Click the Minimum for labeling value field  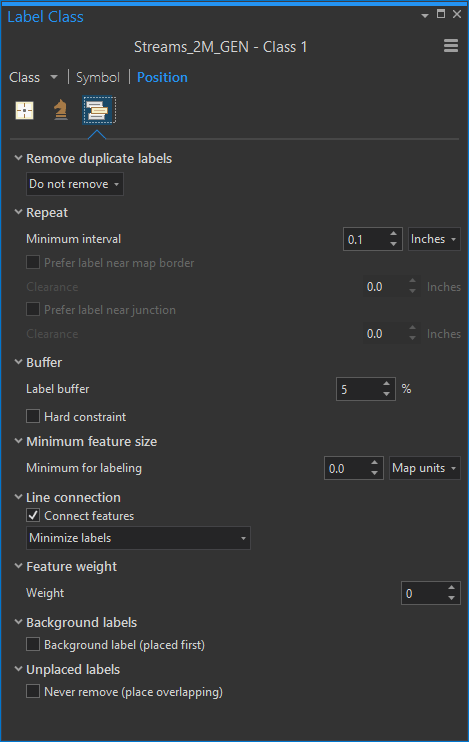tap(347, 468)
